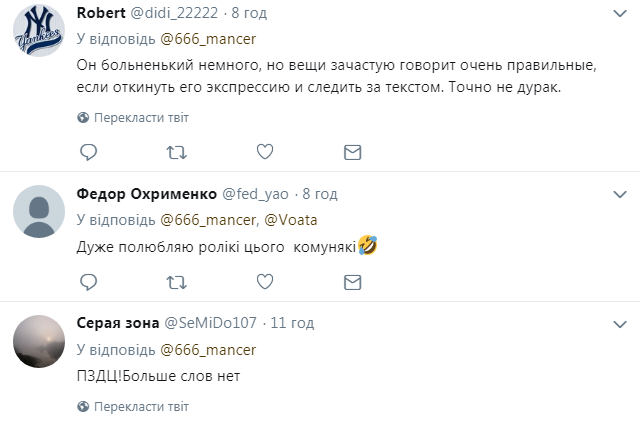The height and width of the screenshot is (423, 640).
Task: Open Серая зона tweet options chevron
Action: pos(620,322)
